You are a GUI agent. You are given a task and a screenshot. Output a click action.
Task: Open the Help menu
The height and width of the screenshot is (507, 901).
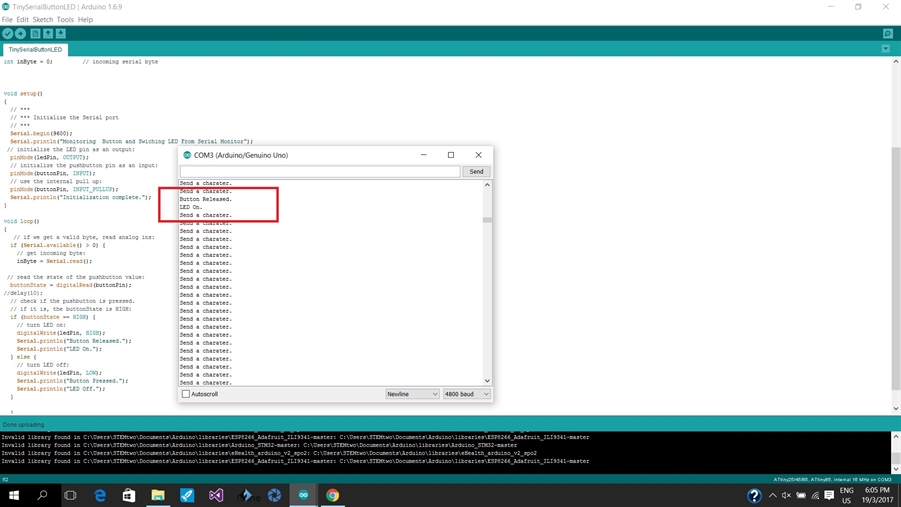click(85, 20)
